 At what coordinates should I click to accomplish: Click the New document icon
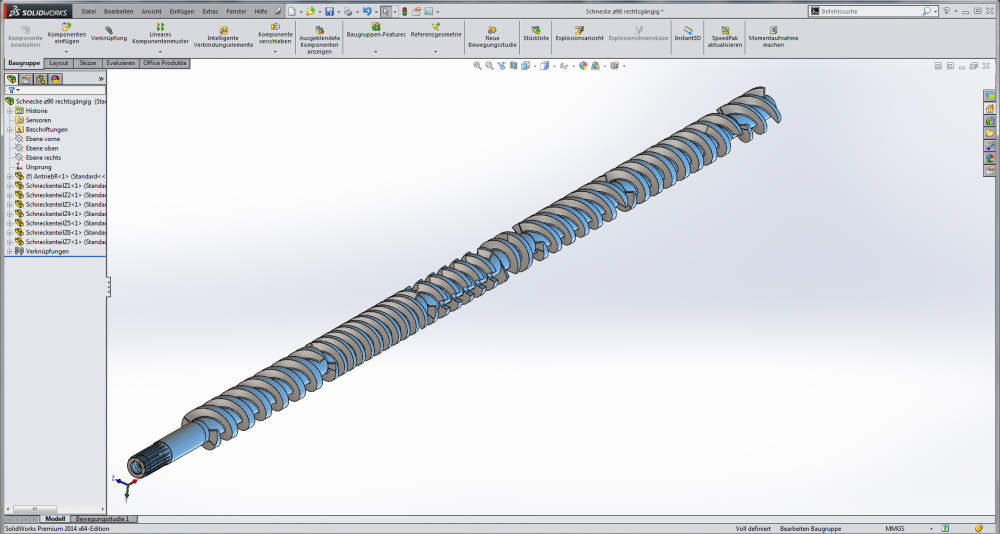[x=291, y=11]
